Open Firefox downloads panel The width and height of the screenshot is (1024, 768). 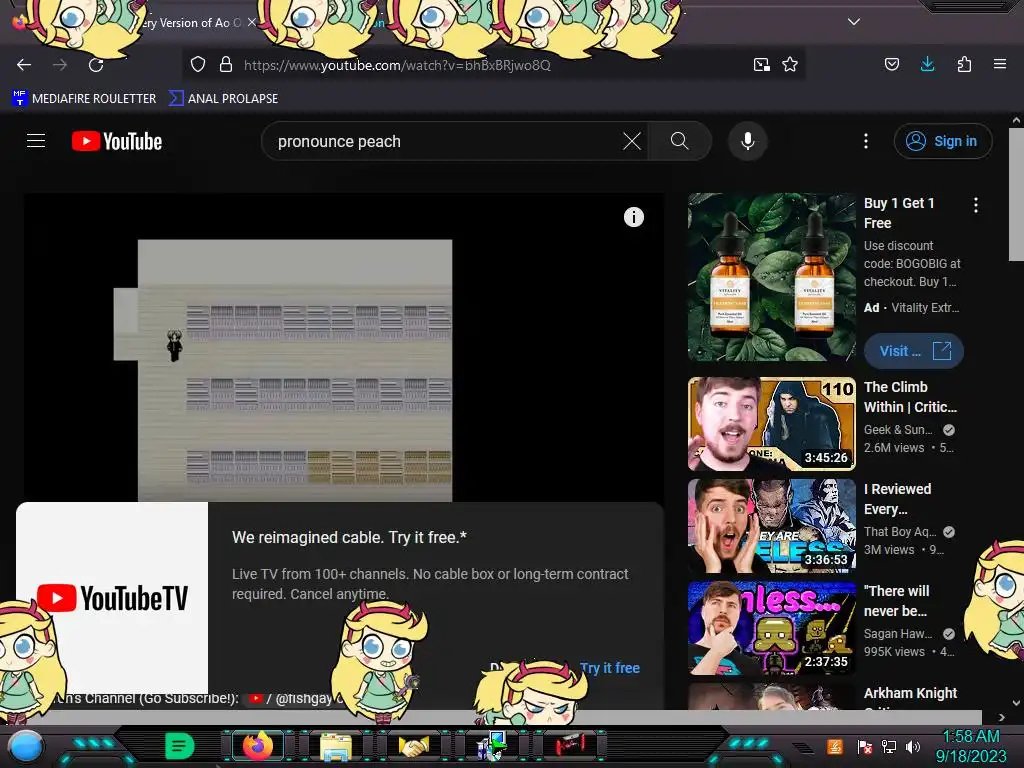point(927,64)
